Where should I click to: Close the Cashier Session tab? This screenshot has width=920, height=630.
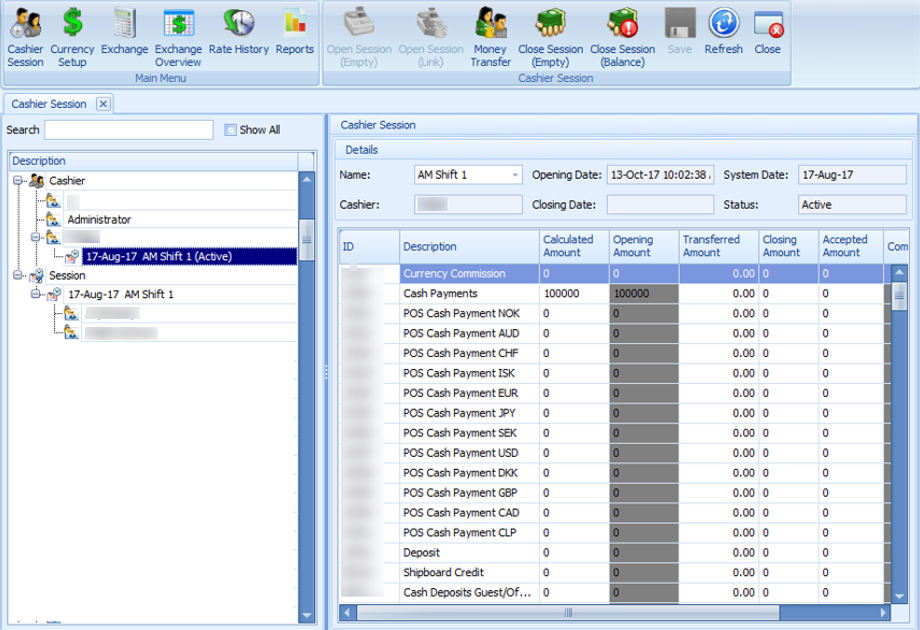[x=103, y=104]
